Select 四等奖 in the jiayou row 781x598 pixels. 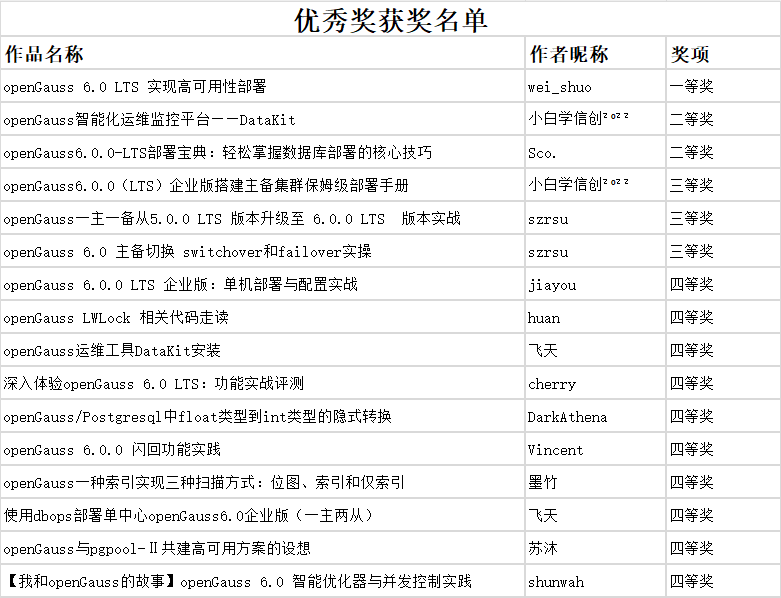click(691, 285)
